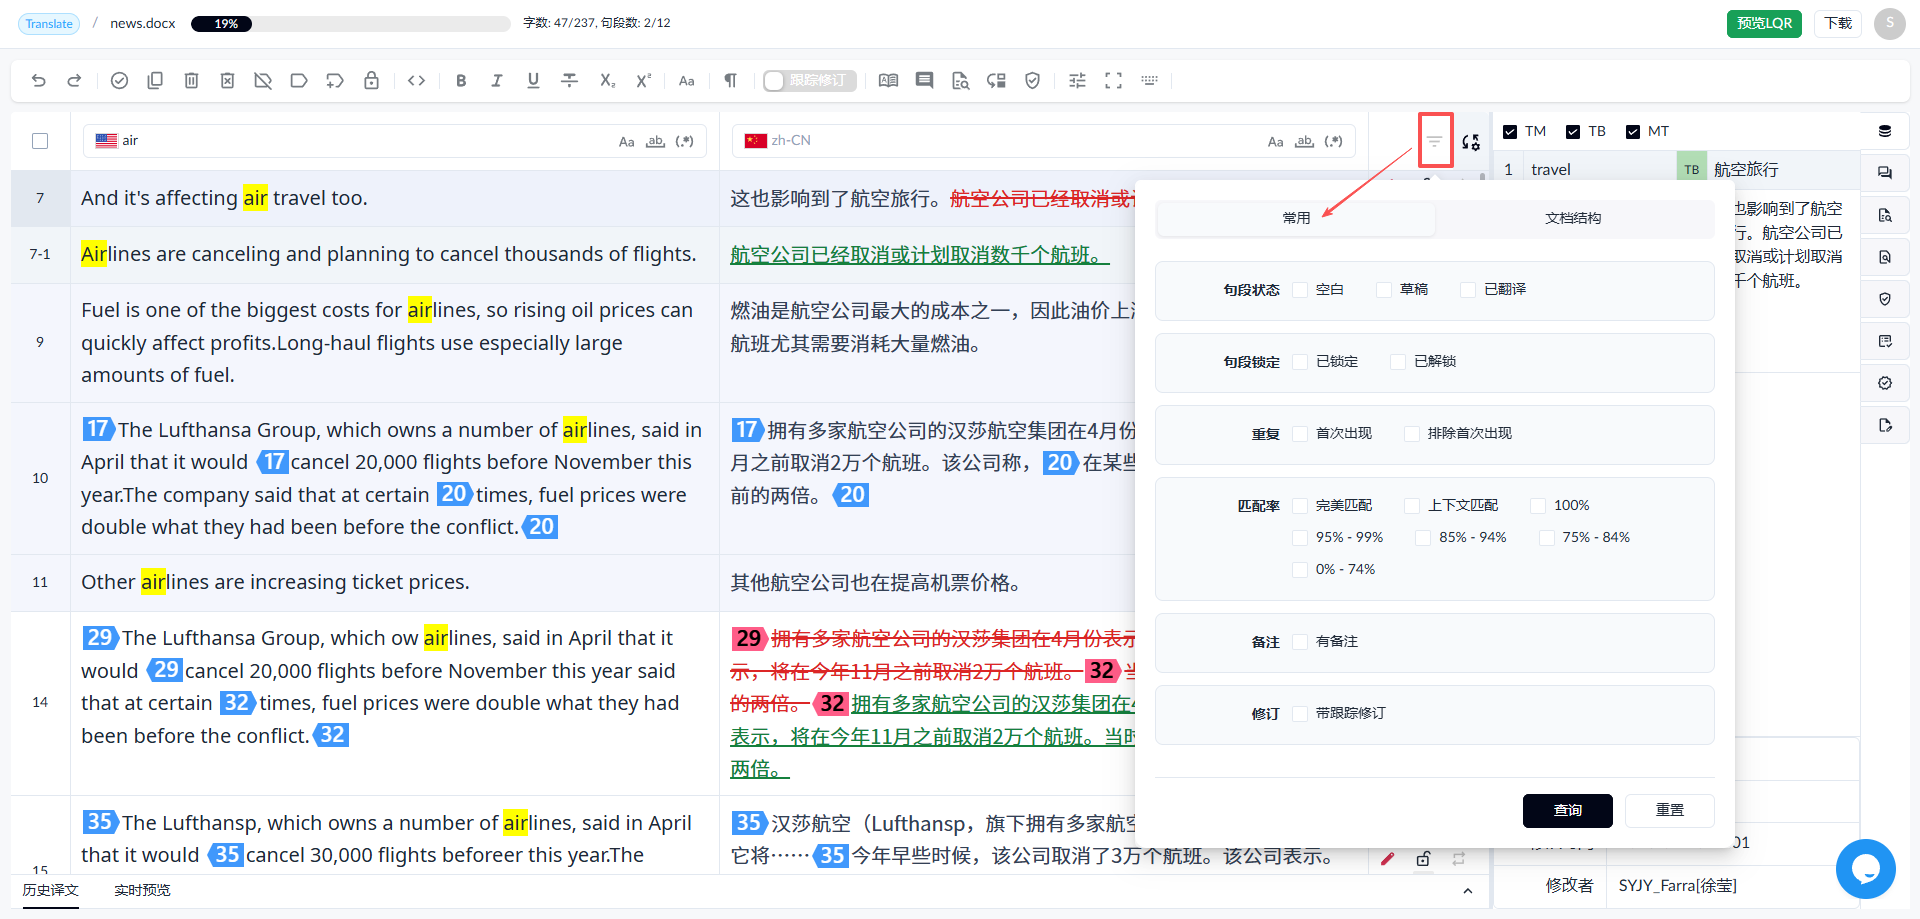Toggle Bold formatting in toolbar

point(461,81)
